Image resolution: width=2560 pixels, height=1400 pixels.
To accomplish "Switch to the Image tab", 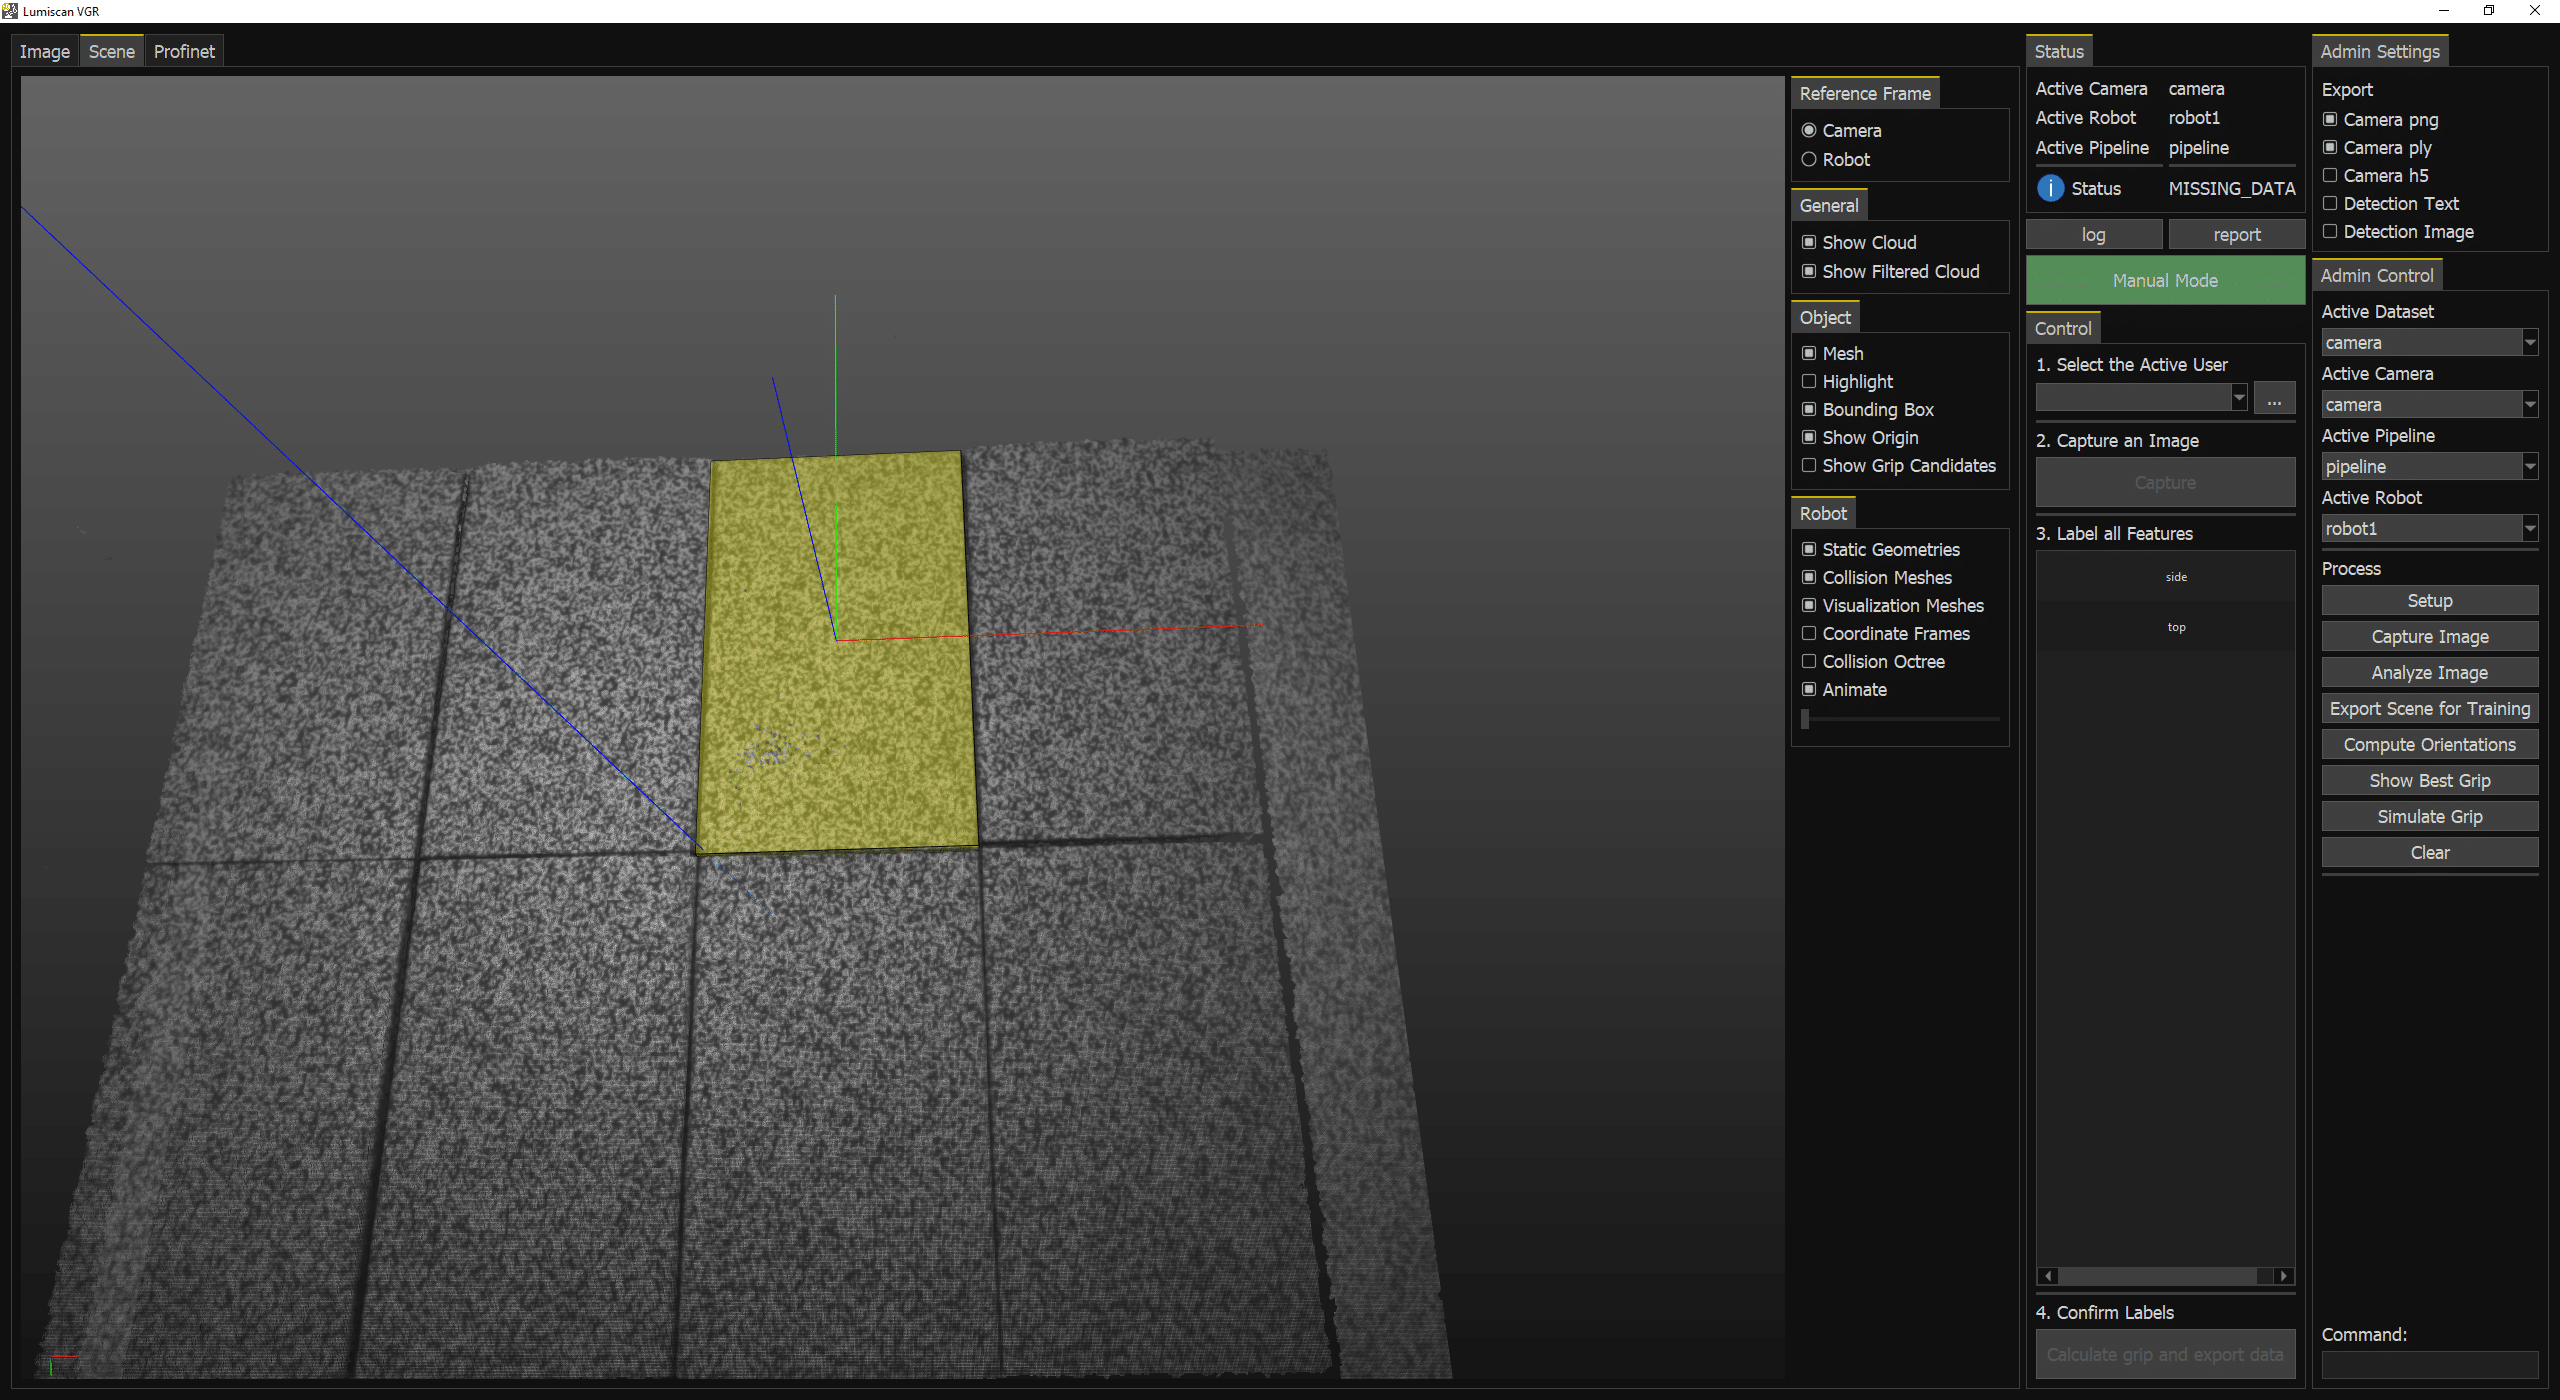I will point(45,52).
